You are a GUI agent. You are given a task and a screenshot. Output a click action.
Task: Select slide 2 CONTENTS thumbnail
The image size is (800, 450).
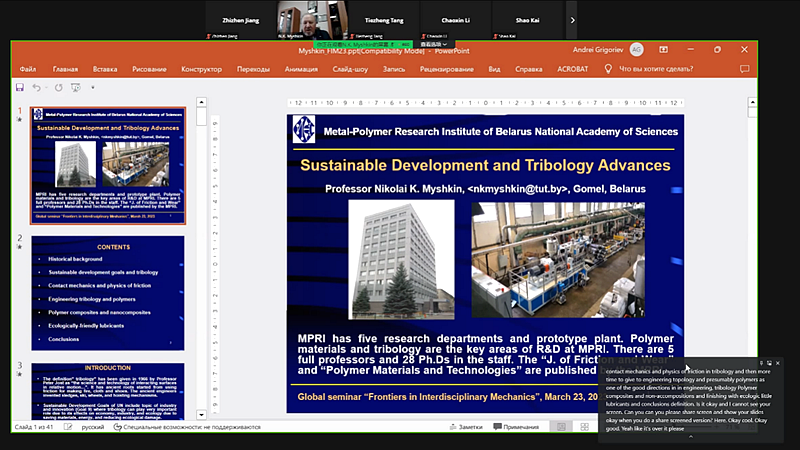pyautogui.click(x=108, y=293)
